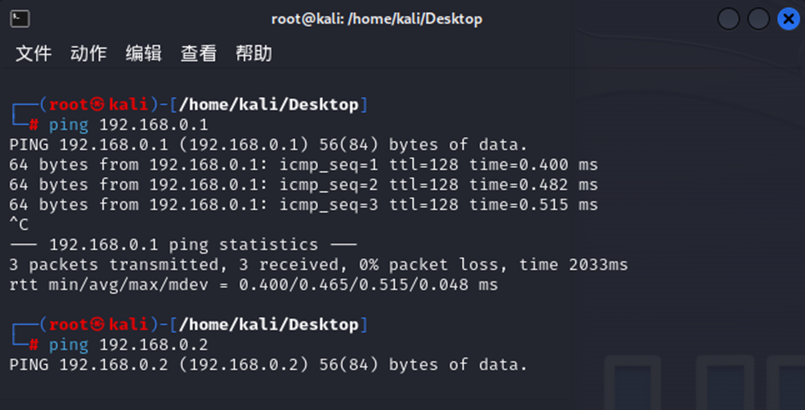
Task: Open the 编辑 menu
Action: 143,54
